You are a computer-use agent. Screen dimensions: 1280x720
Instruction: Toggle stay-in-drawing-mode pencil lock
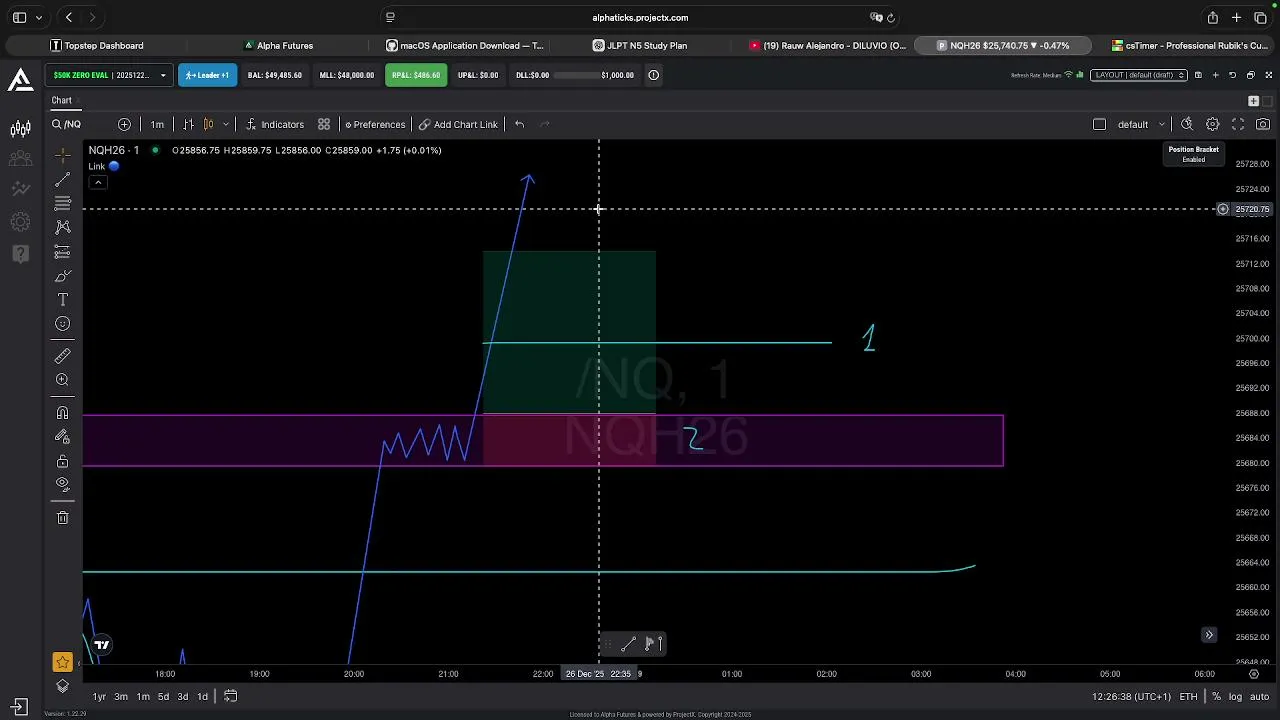[62, 436]
